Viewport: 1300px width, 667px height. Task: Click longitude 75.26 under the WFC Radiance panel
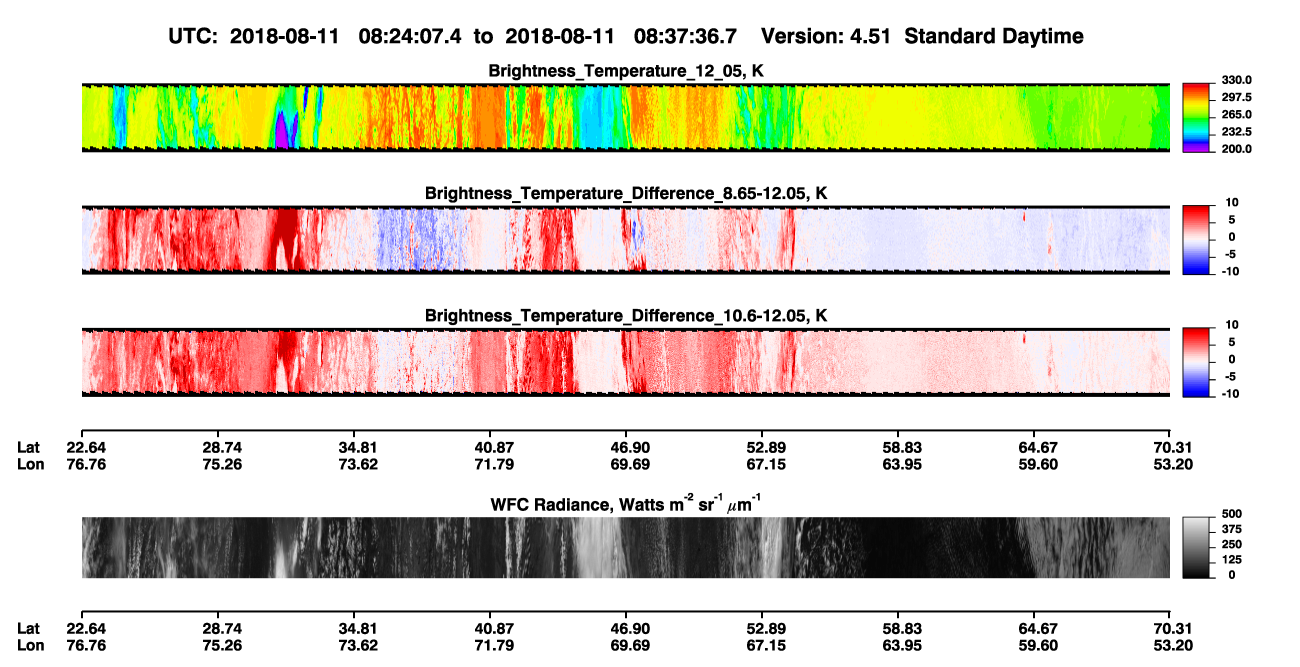[x=222, y=645]
